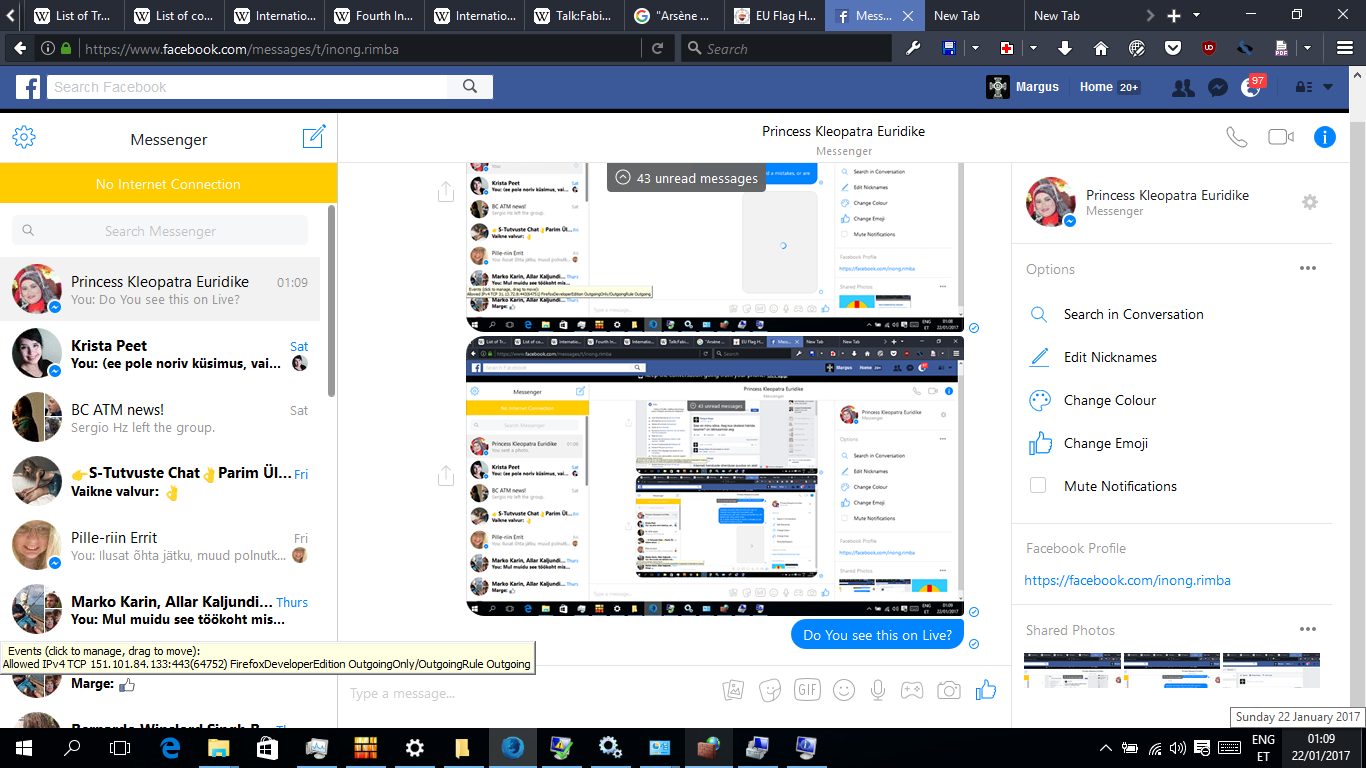
Task: Expand dropdown next to PDF icon
Action: pyautogui.click(x=1307, y=48)
